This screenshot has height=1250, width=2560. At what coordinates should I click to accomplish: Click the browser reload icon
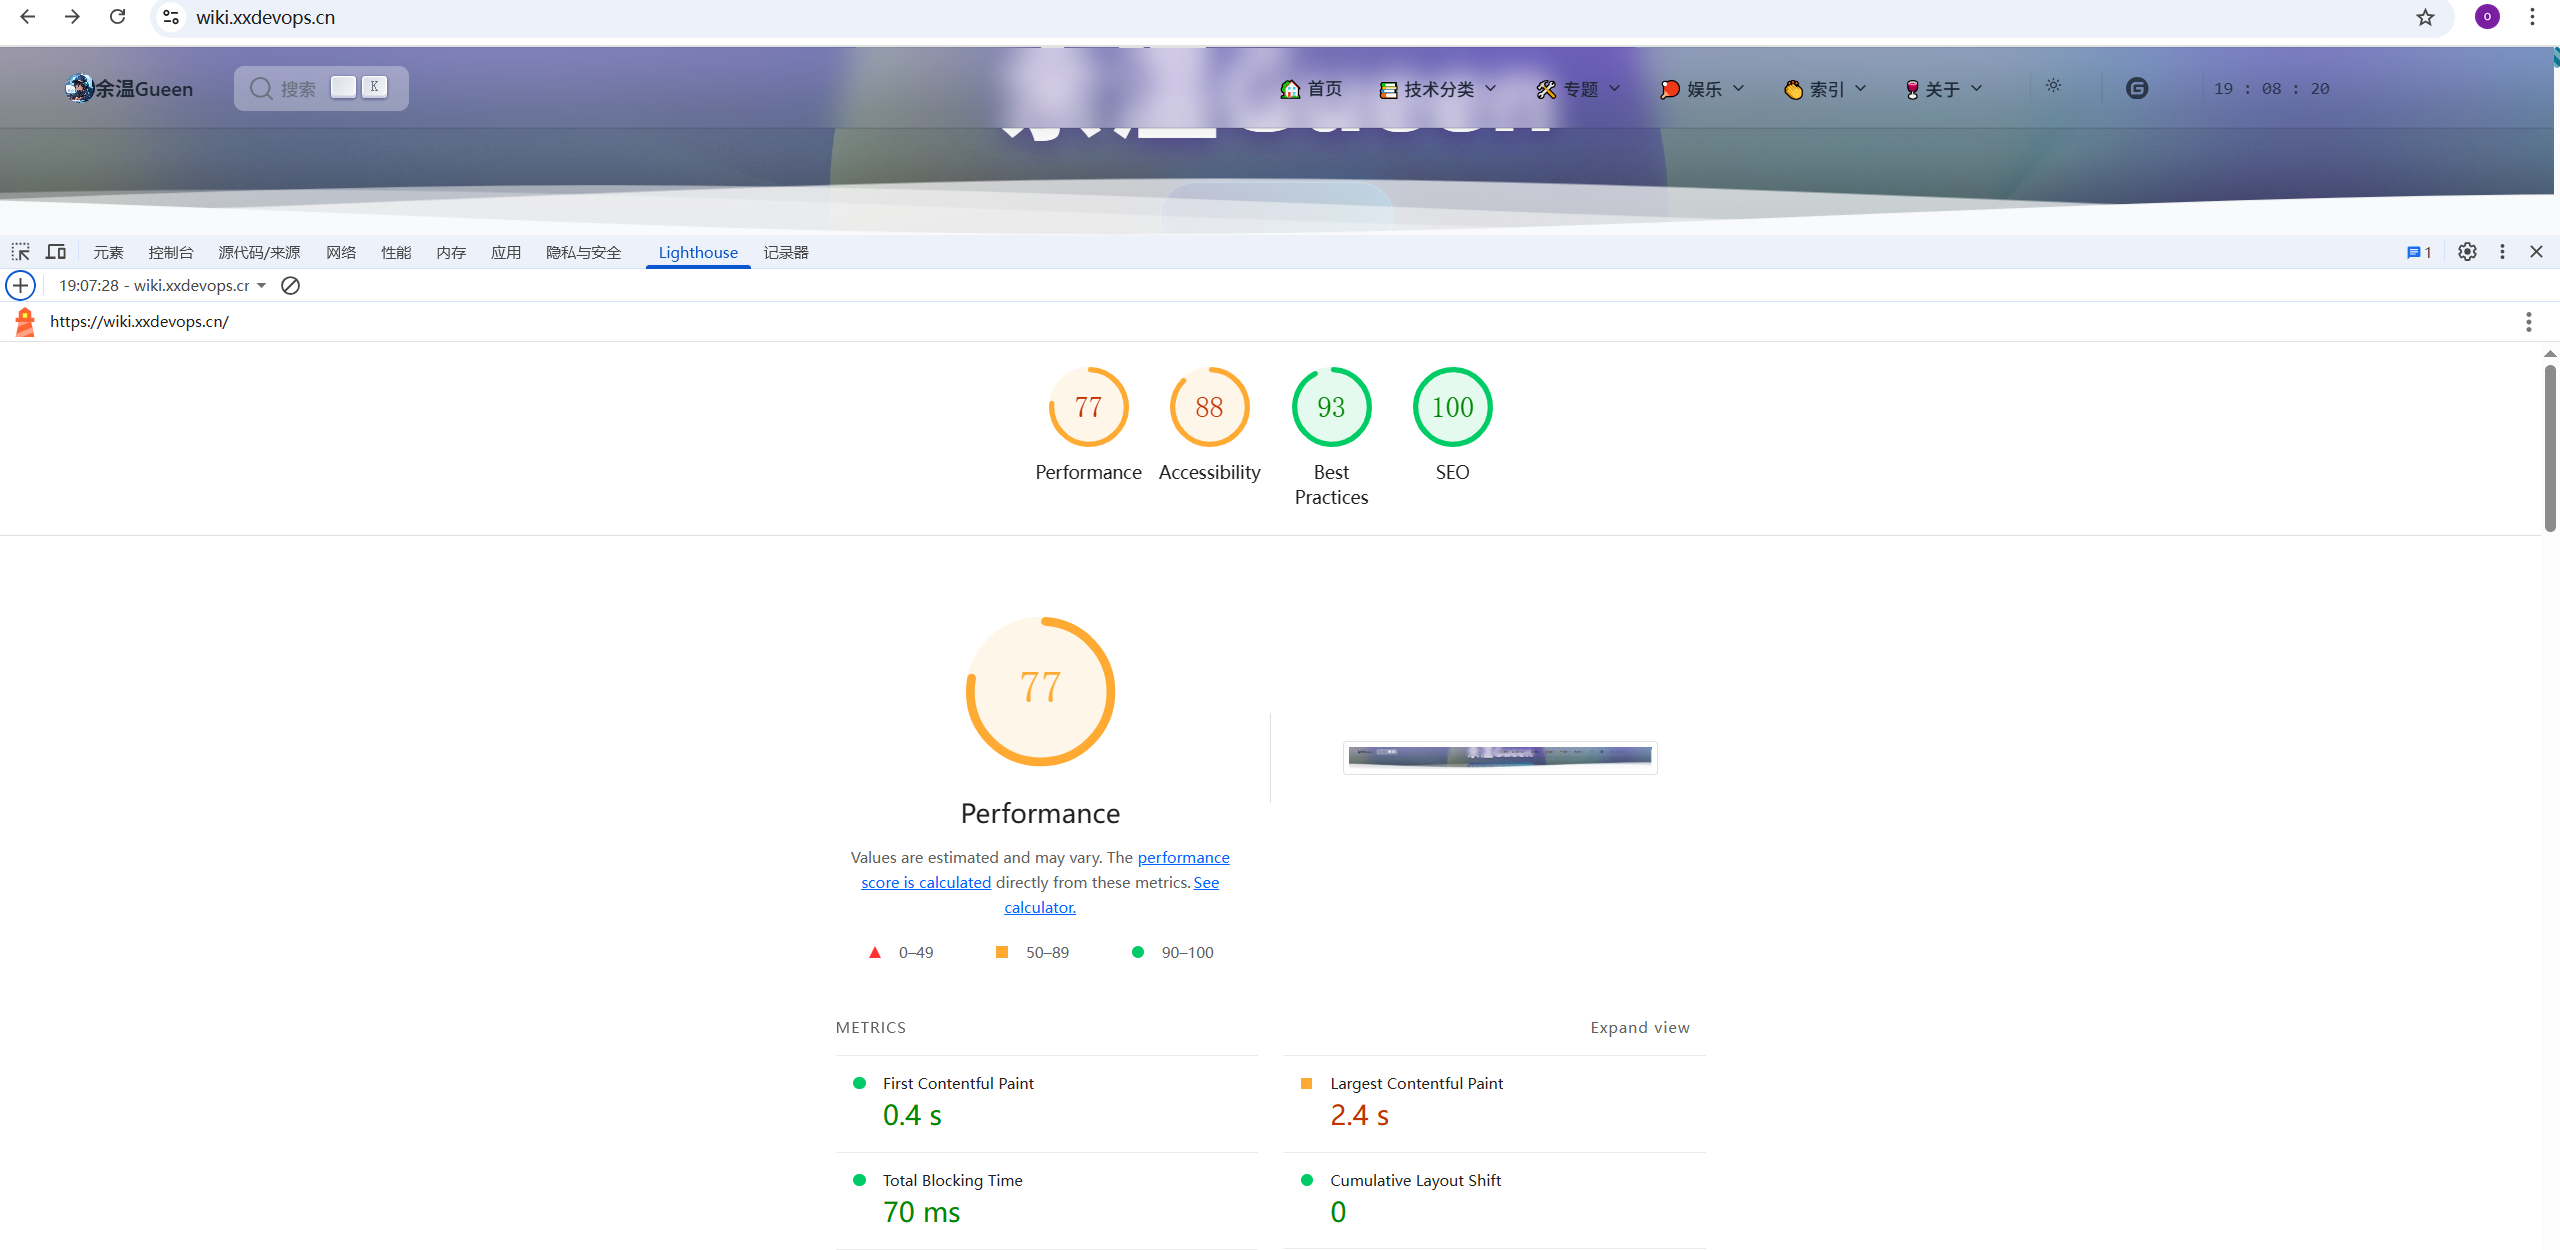(x=117, y=17)
